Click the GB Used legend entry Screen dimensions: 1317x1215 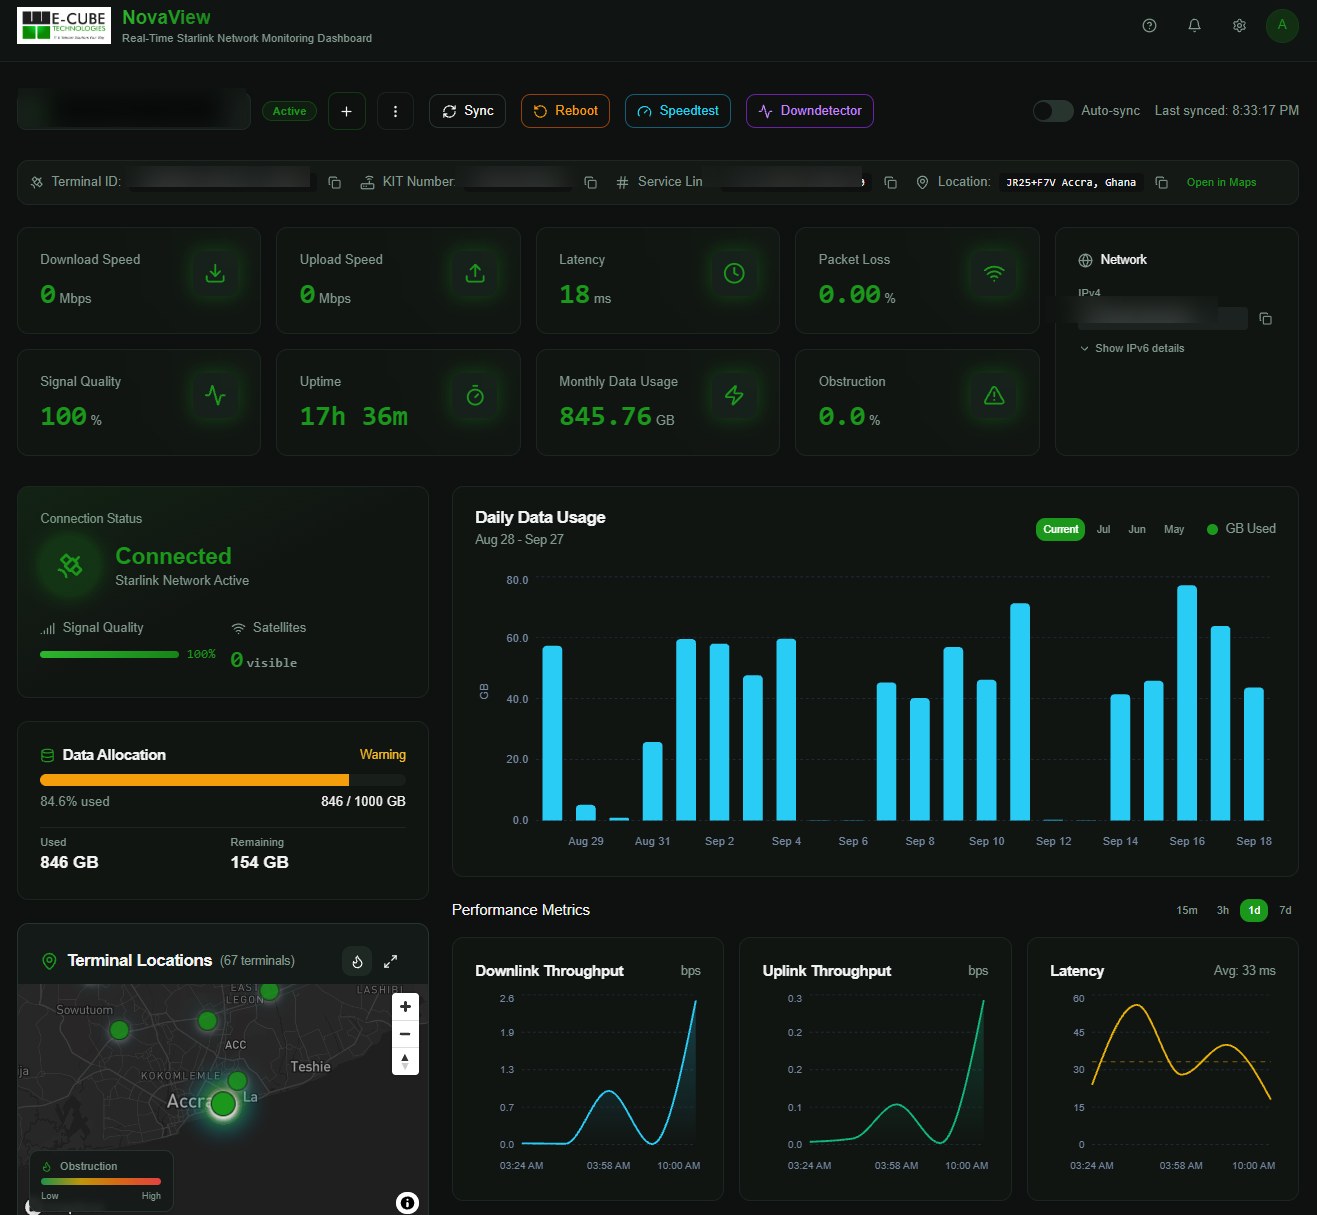1241,529
